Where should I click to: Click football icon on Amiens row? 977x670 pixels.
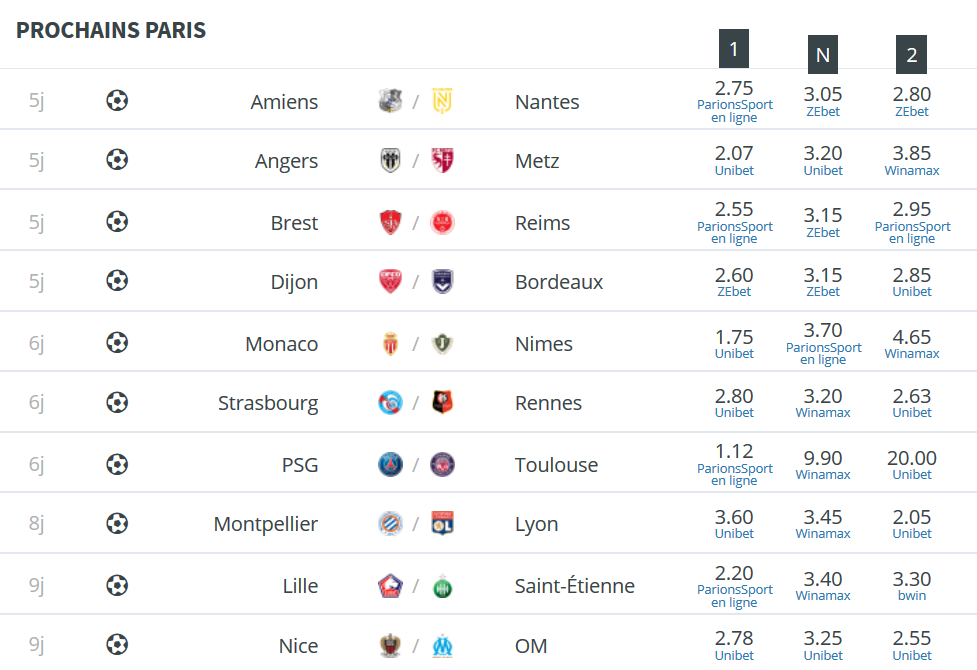coord(117,100)
